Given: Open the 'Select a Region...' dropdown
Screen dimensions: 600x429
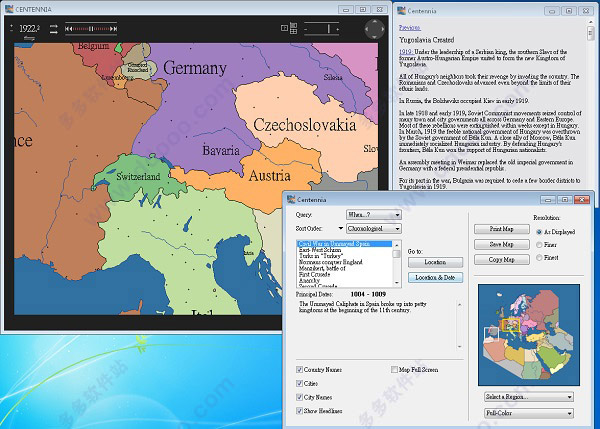Looking at the screenshot, I should [528, 397].
